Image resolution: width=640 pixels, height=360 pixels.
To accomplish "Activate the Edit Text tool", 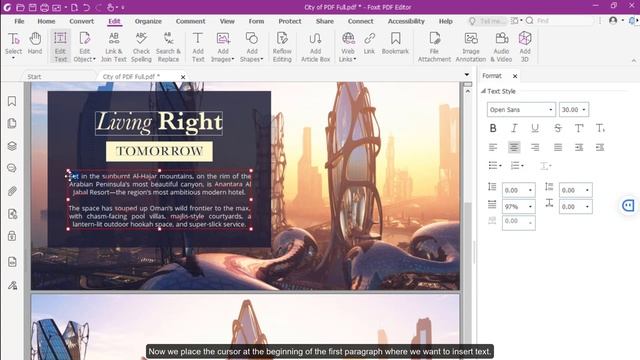I will point(60,47).
